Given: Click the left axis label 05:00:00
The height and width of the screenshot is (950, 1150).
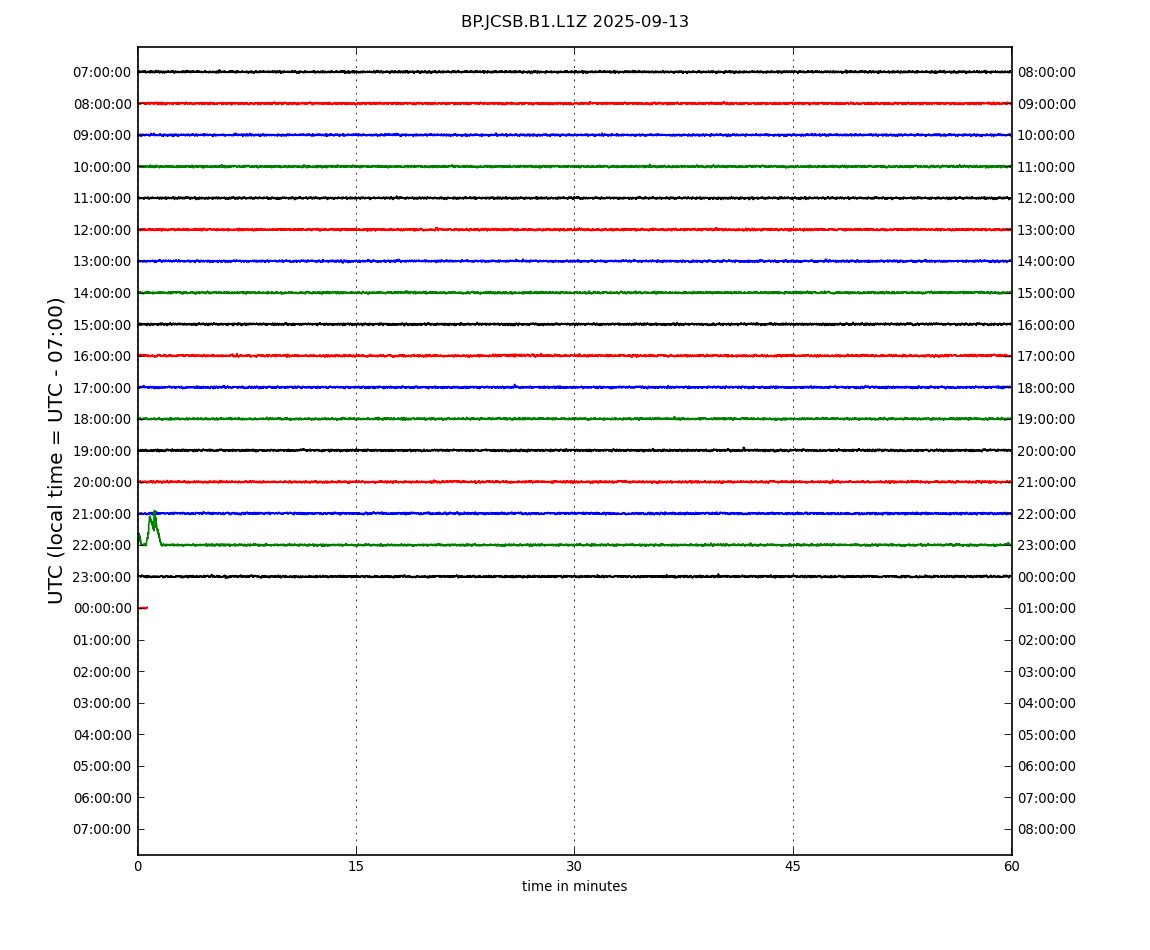Looking at the screenshot, I should coord(102,766).
